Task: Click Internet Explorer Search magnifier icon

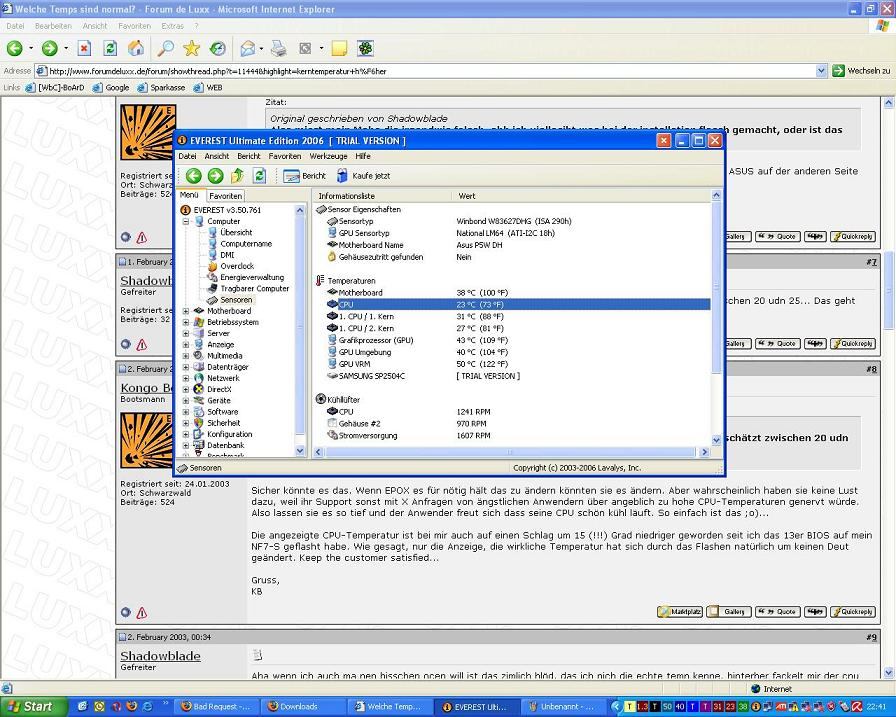Action: [166, 49]
